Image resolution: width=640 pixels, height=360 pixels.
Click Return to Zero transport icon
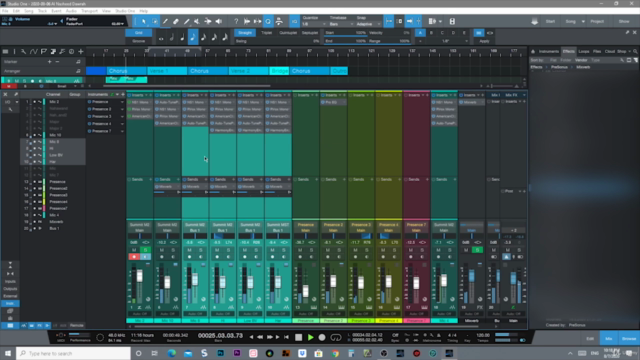(x=287, y=337)
